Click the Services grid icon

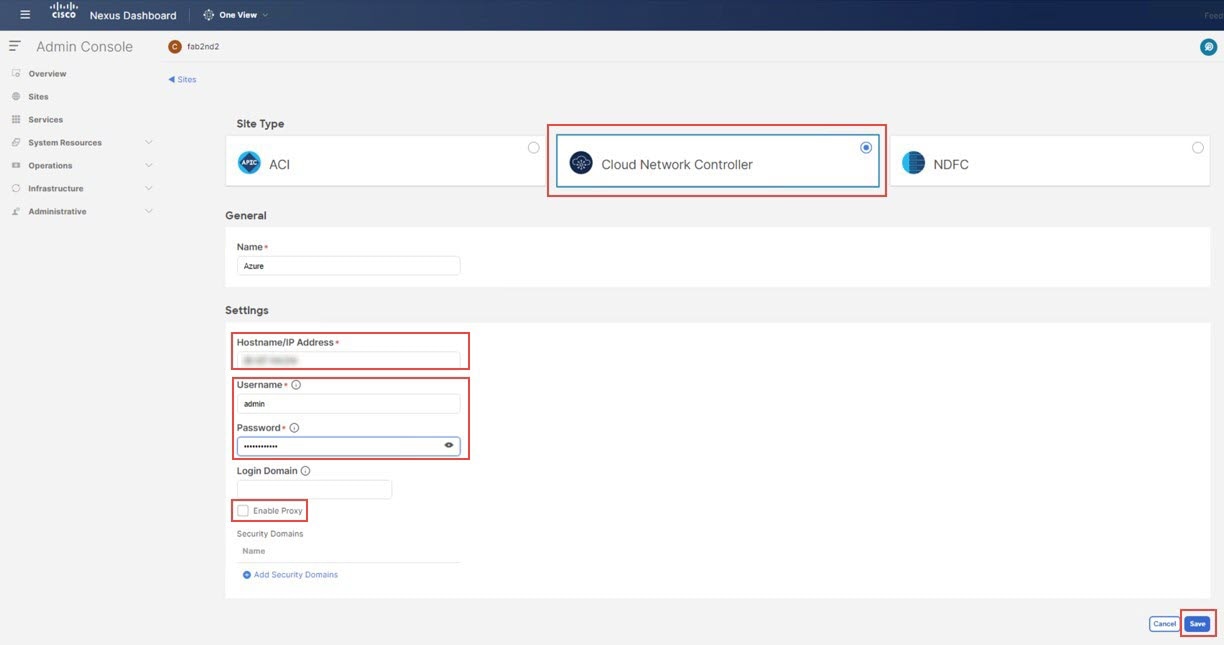16,120
